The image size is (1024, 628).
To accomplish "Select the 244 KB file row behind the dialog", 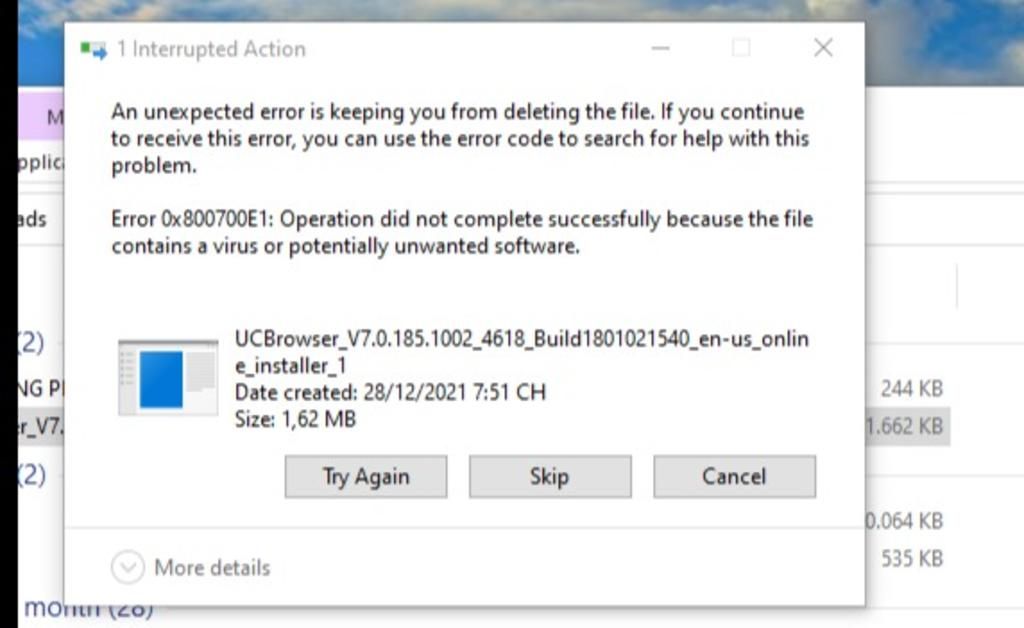I will click(911, 388).
